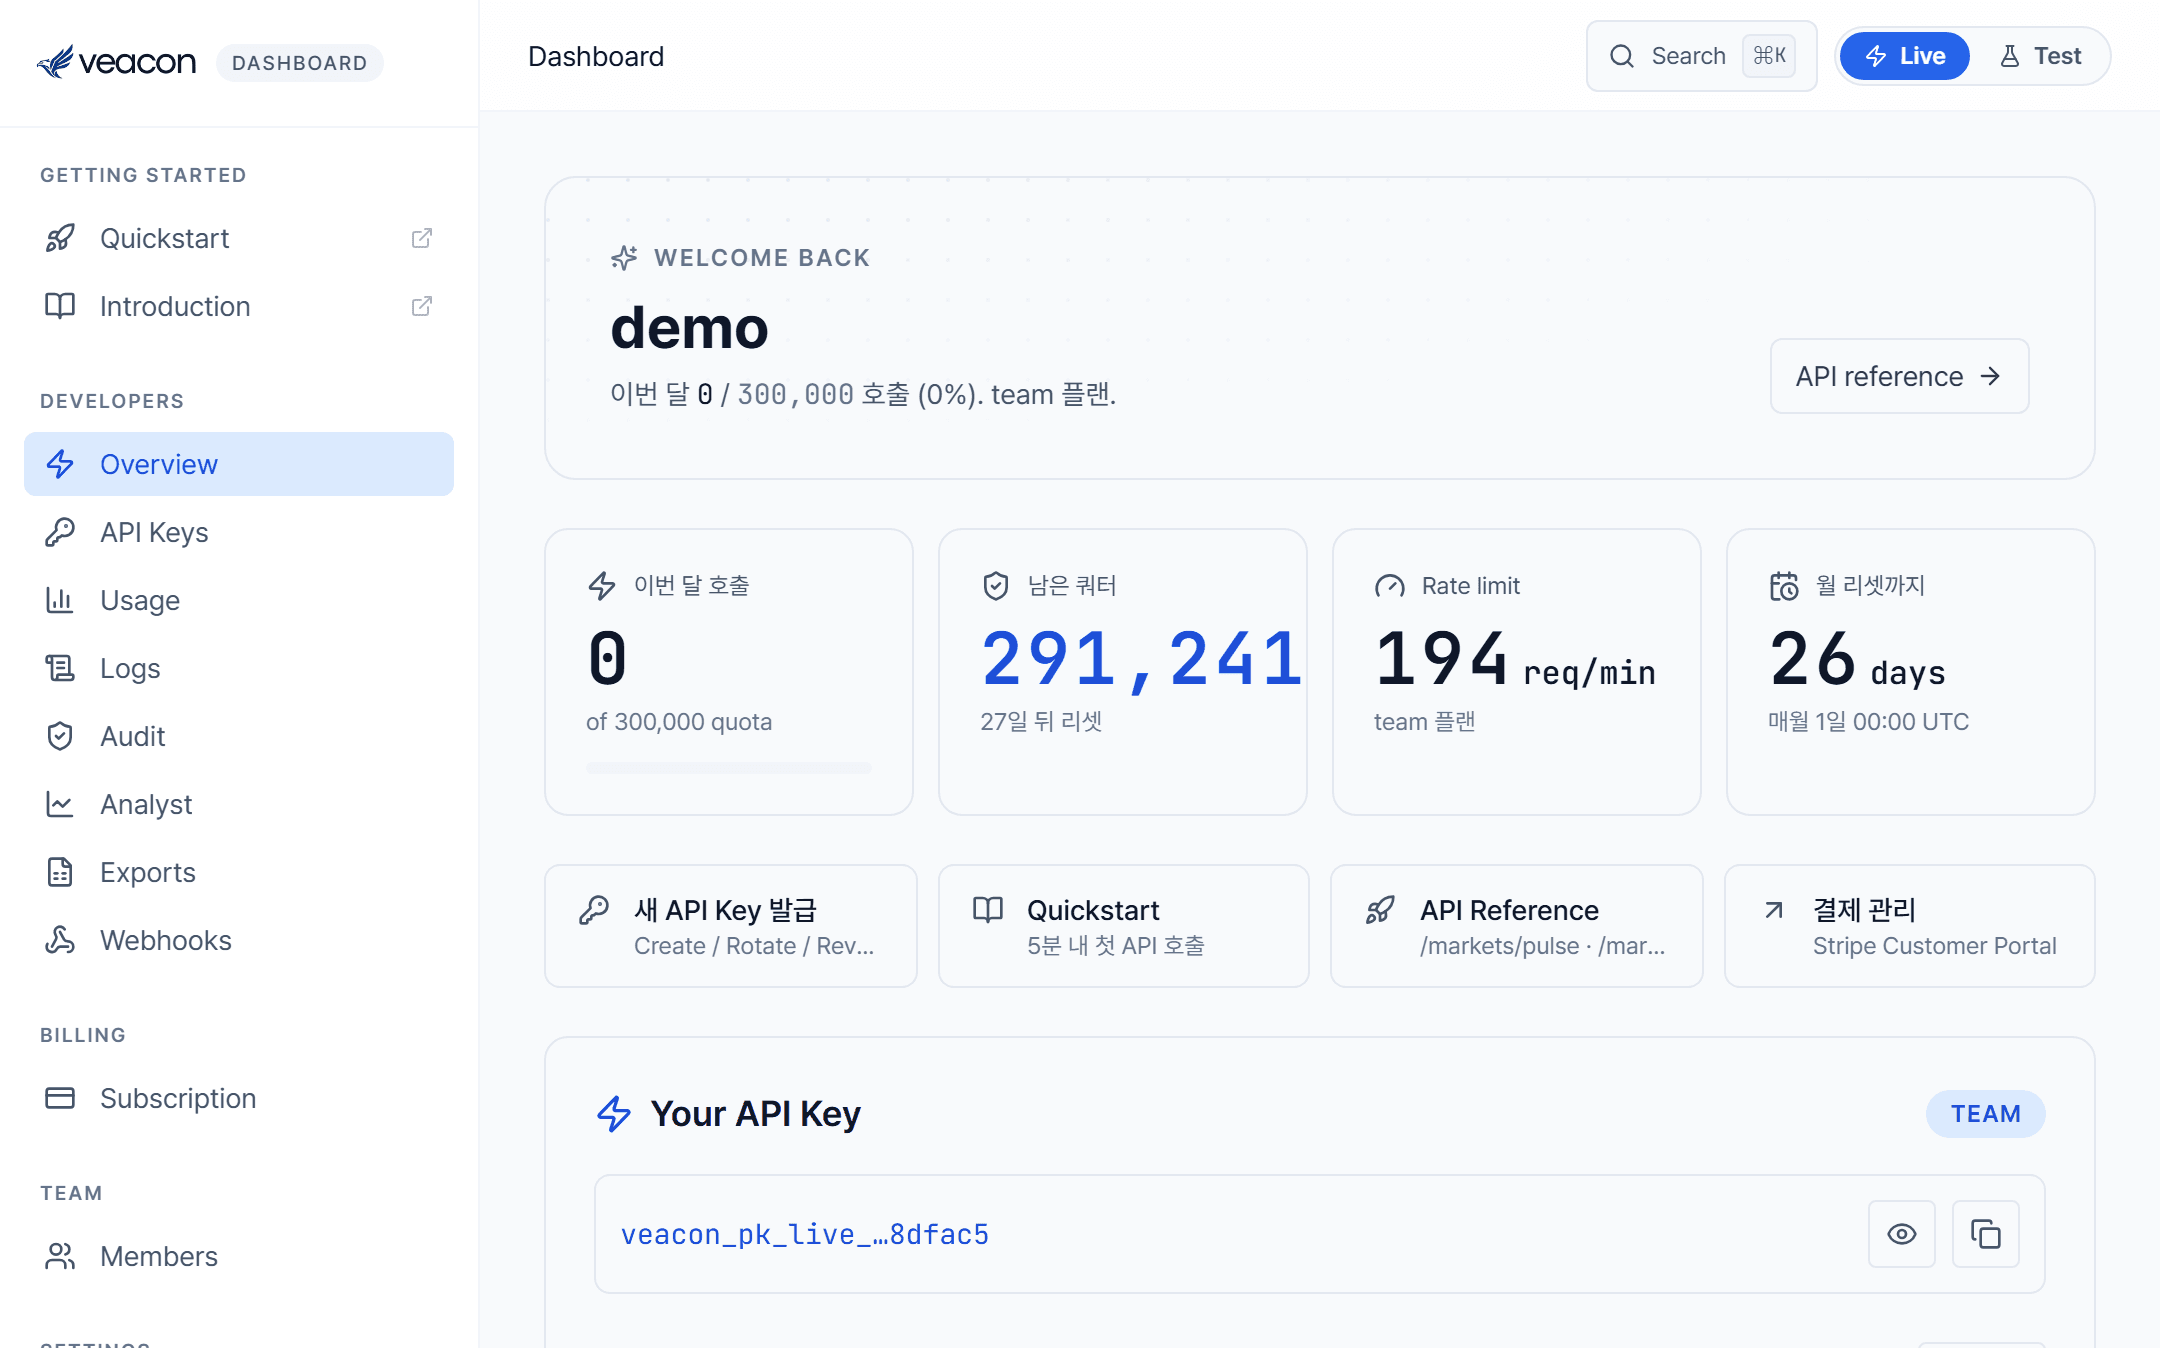The width and height of the screenshot is (2160, 1348).
Task: Click the Search field
Action: coord(1701,56)
